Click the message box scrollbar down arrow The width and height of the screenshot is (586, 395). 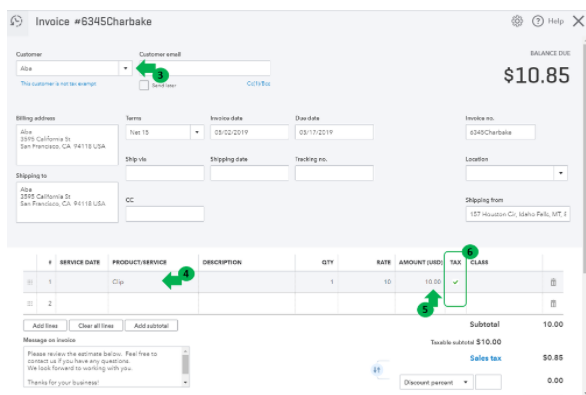tap(186, 383)
